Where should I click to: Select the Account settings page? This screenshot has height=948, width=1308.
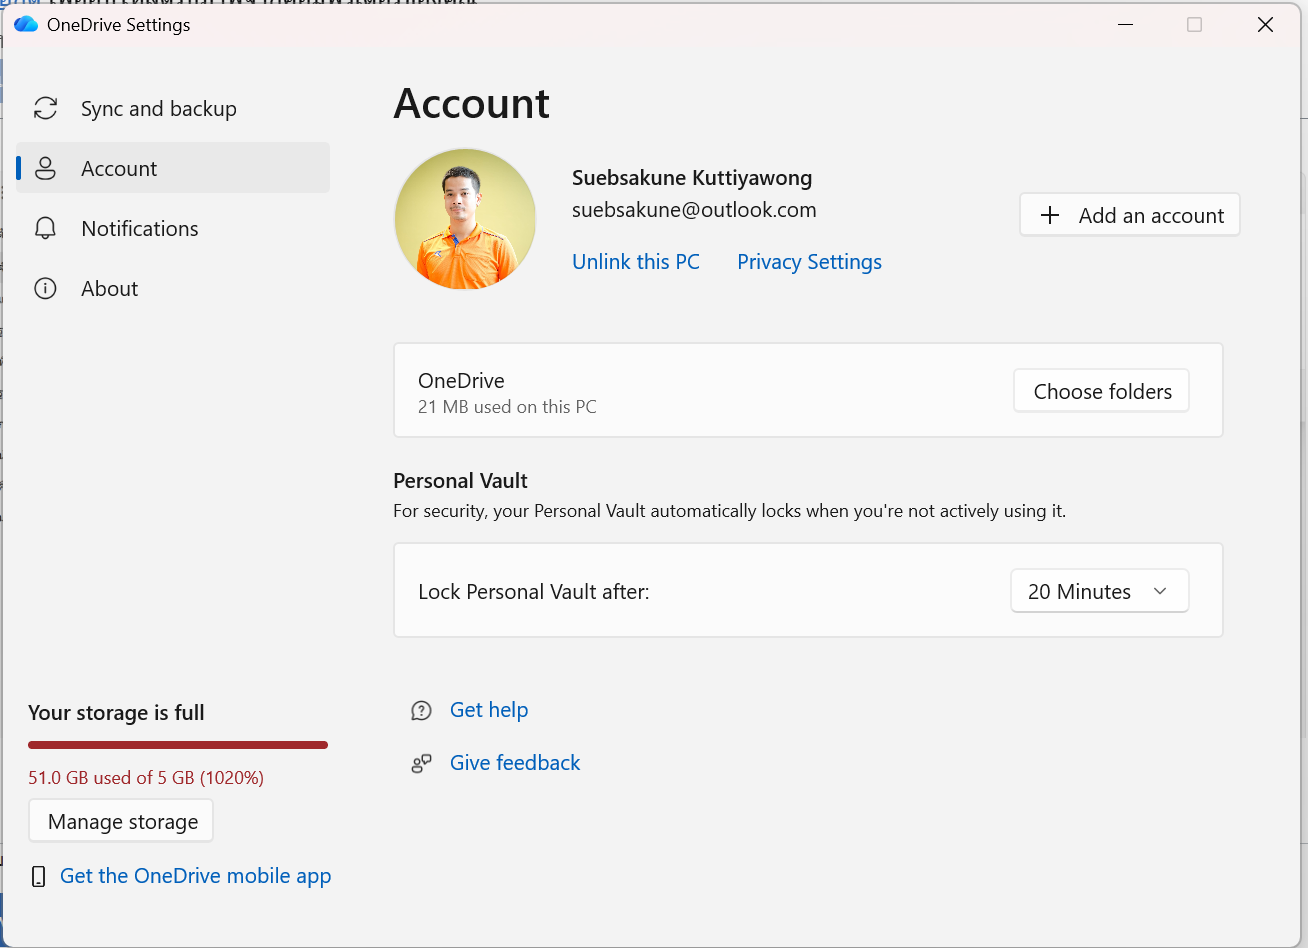tap(173, 168)
